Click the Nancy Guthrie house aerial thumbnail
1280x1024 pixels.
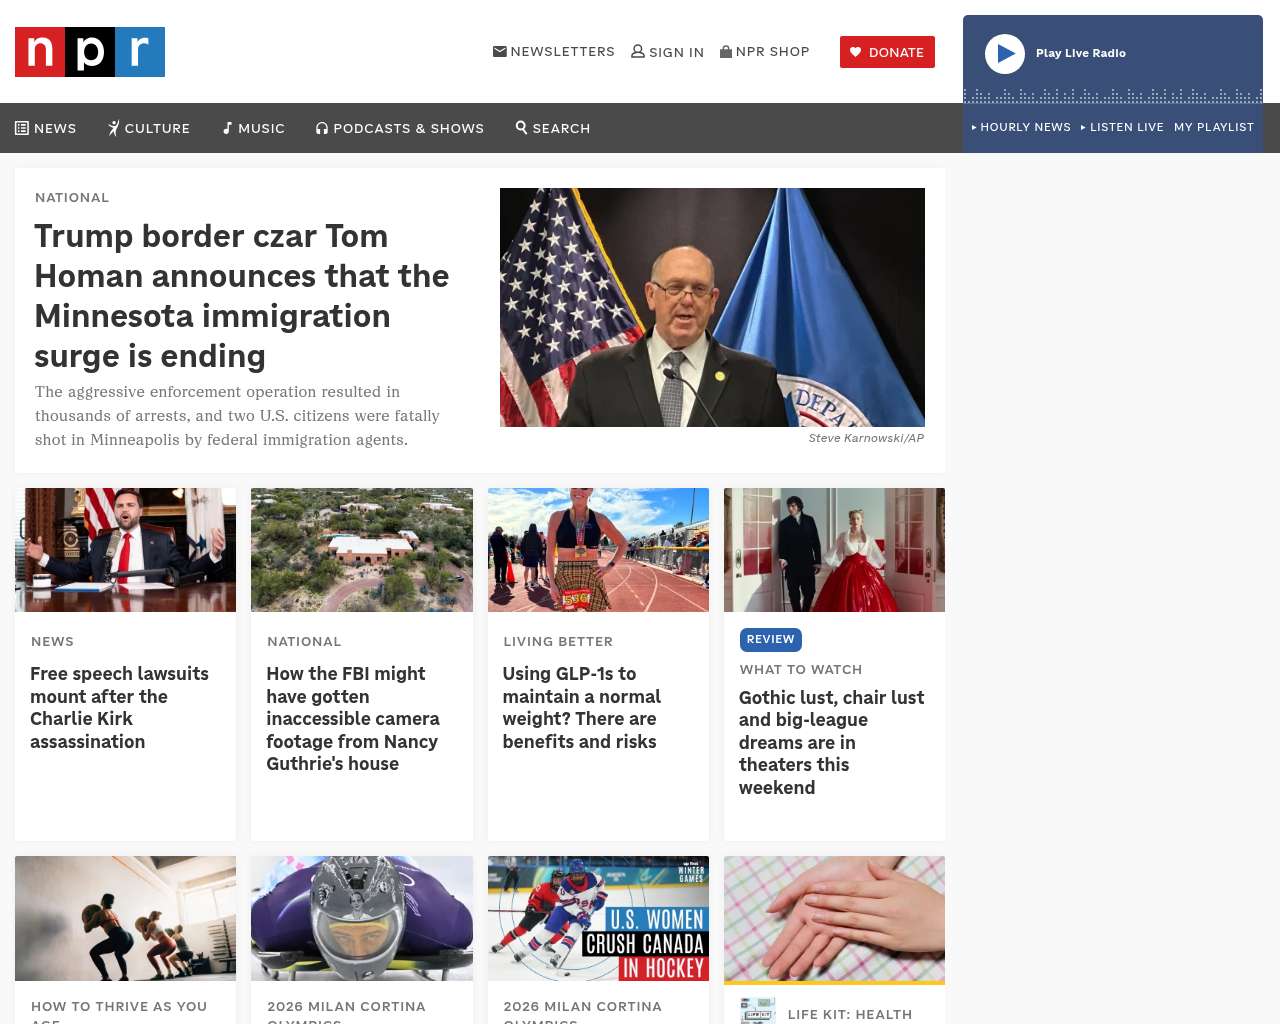(x=362, y=550)
